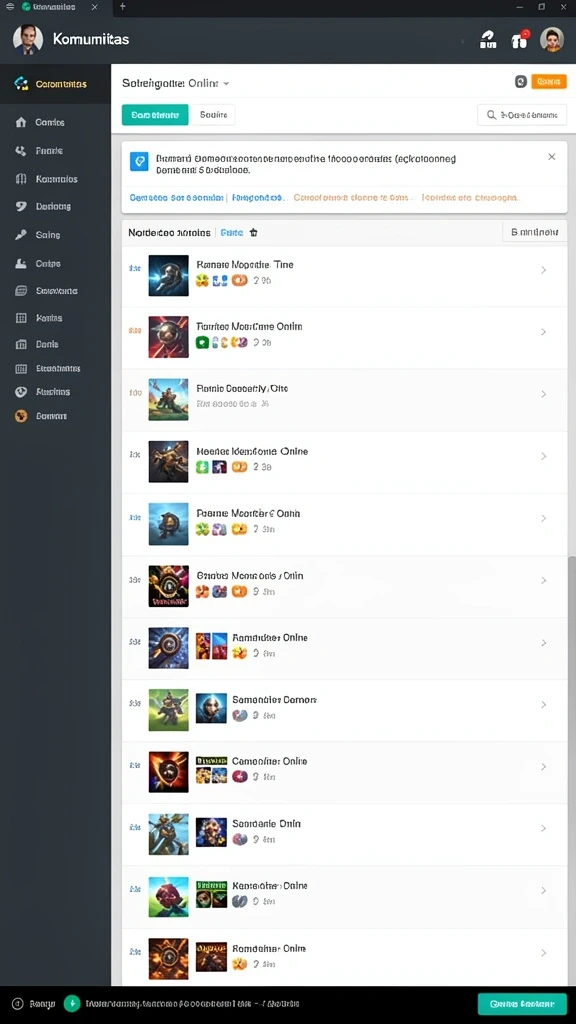Open the hamburger menu icon beside the browser tab

[x=10, y=7]
